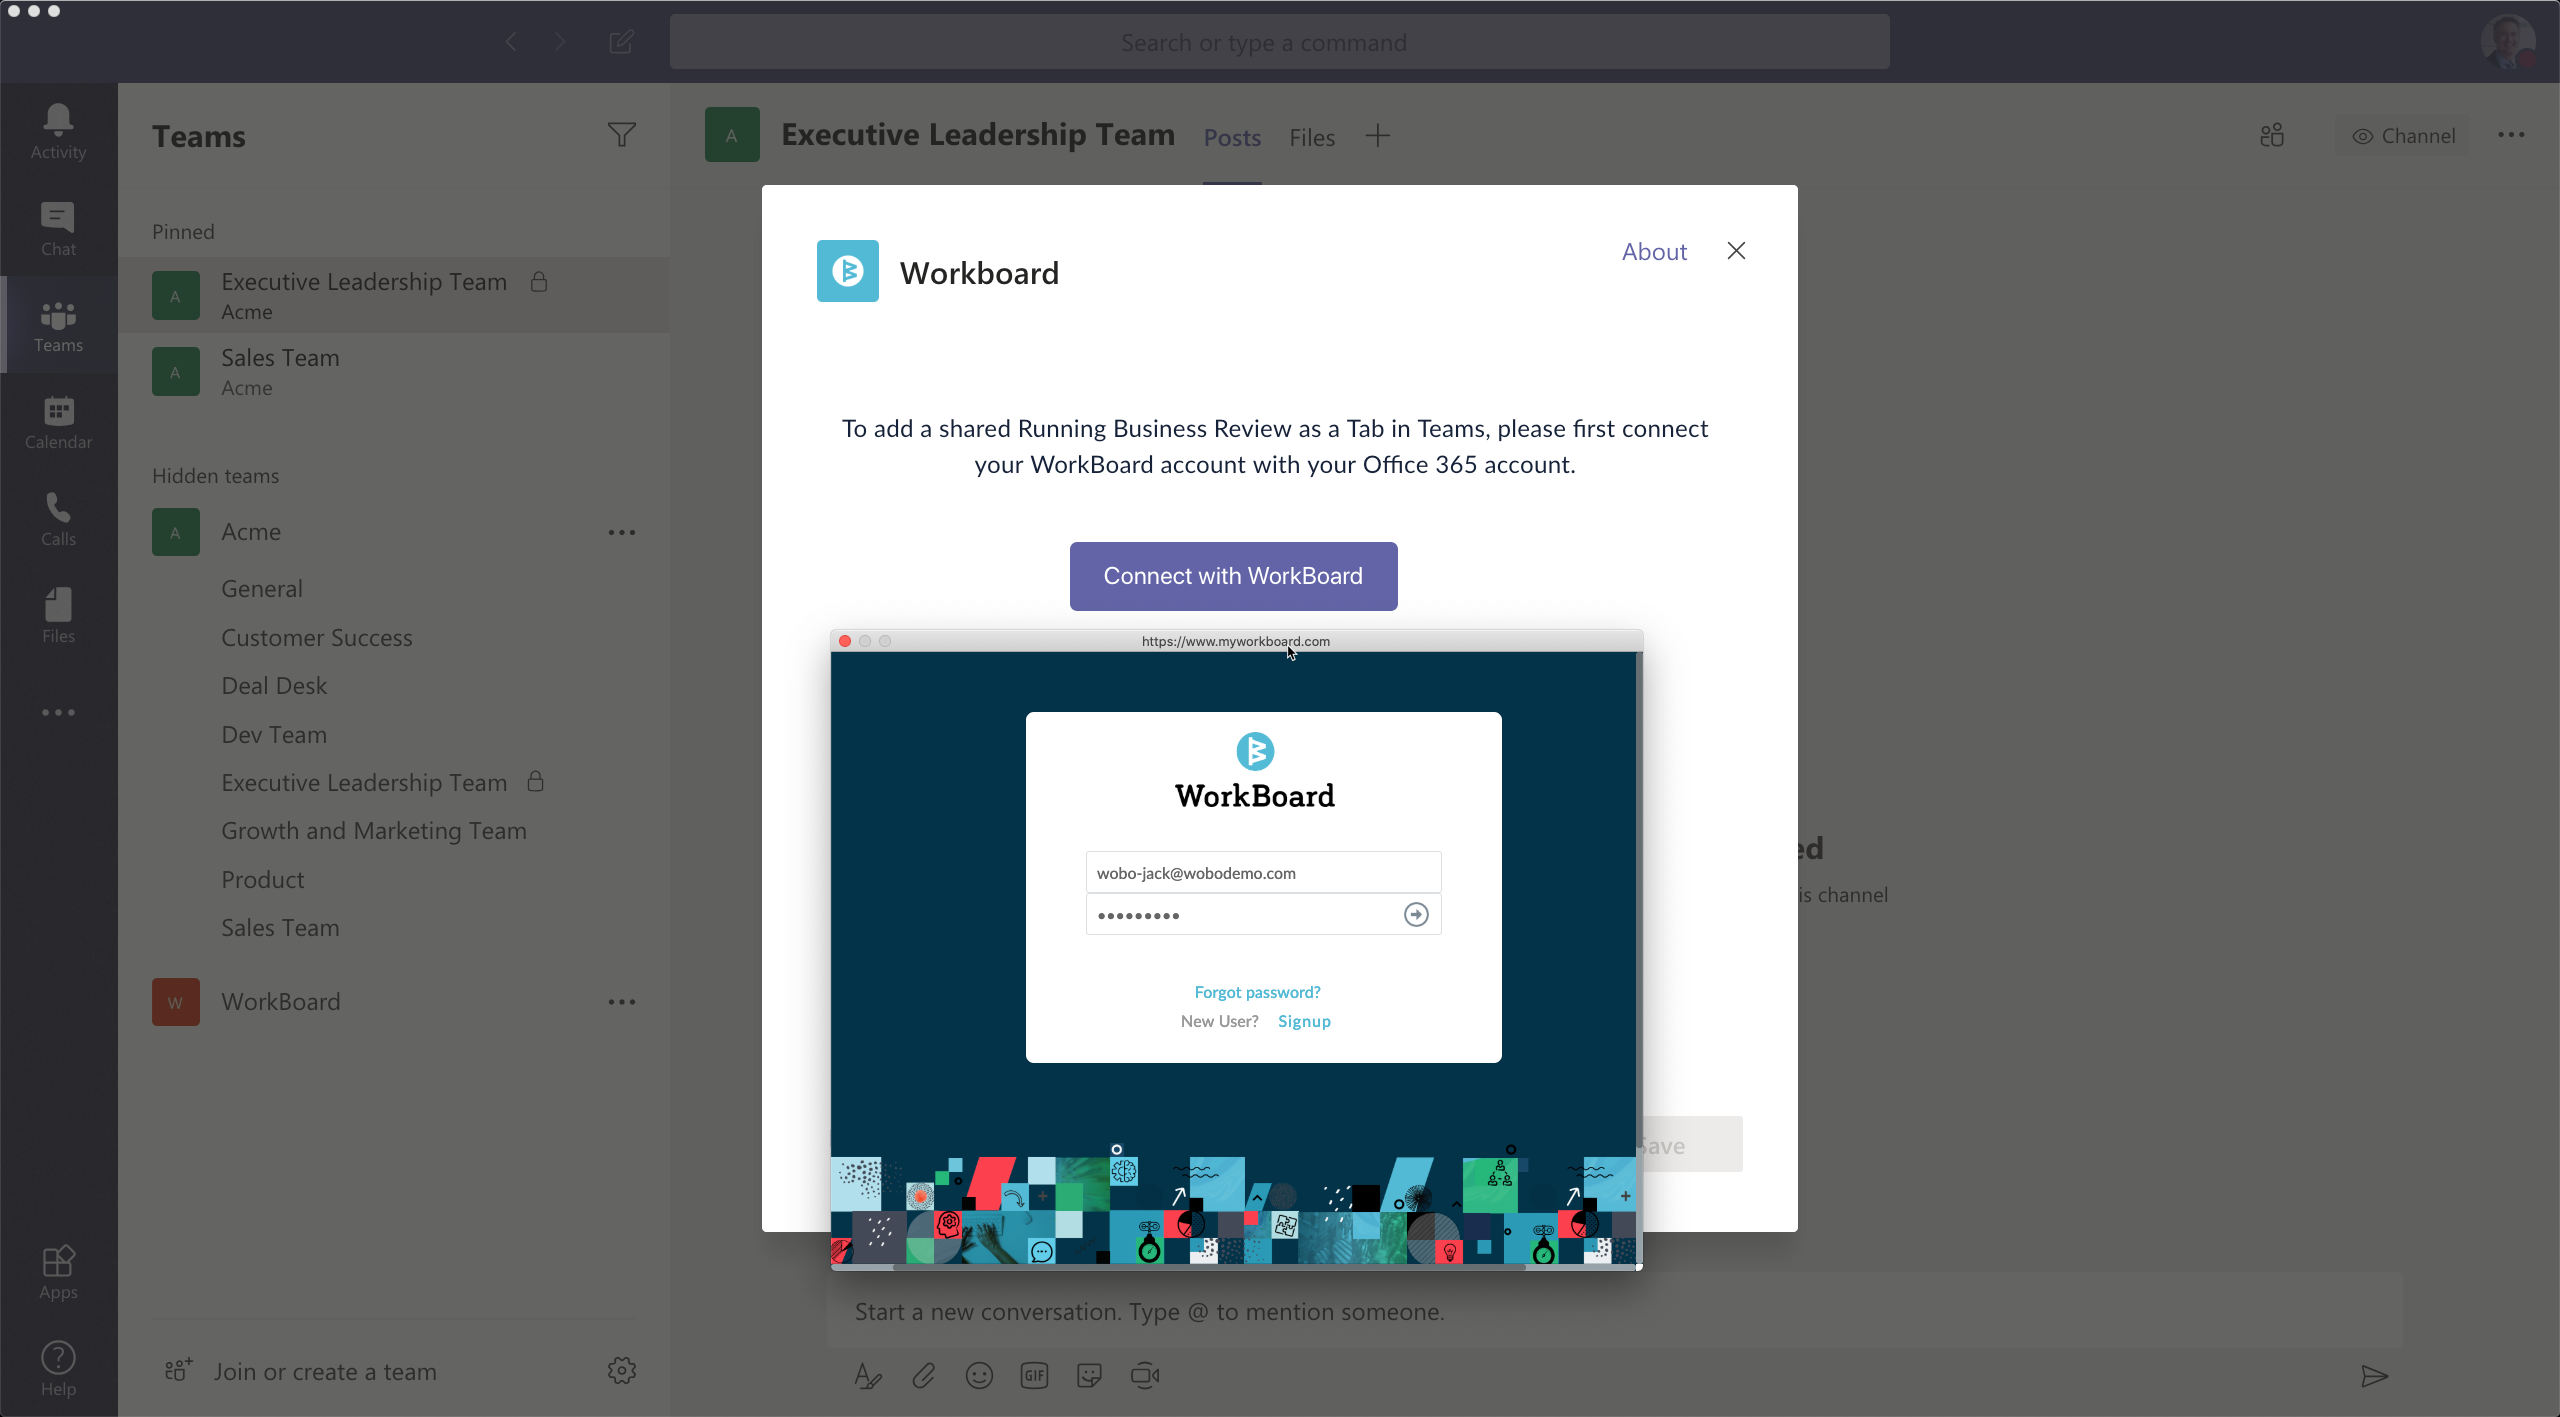Click the search command box
The height and width of the screenshot is (1417, 2560).
click(x=1279, y=42)
